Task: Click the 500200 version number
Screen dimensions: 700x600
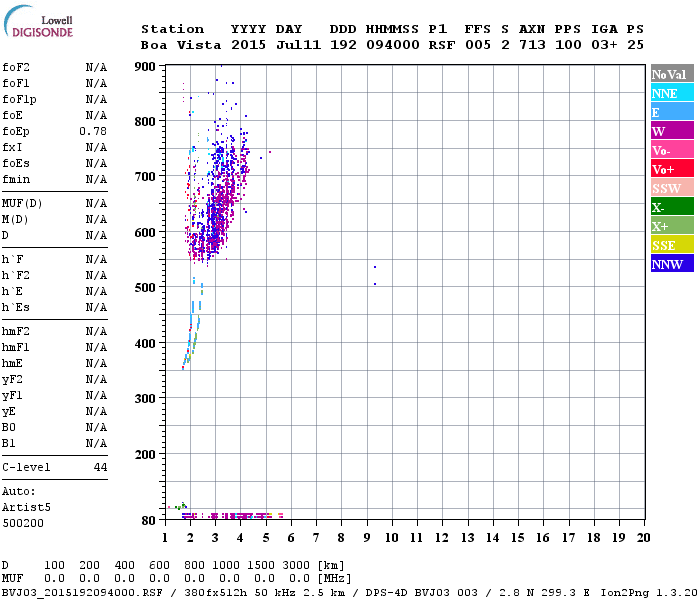Action: pos(23,524)
